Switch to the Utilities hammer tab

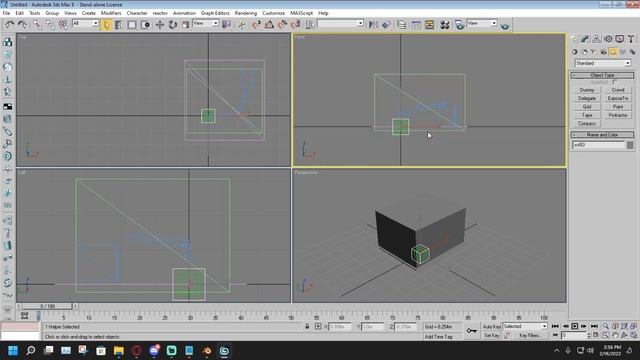[x=631, y=39]
